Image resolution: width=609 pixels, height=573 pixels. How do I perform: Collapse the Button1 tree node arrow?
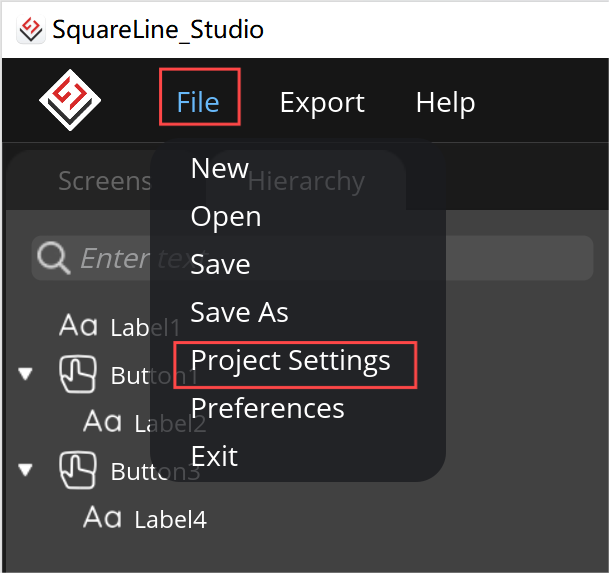[x=26, y=374]
